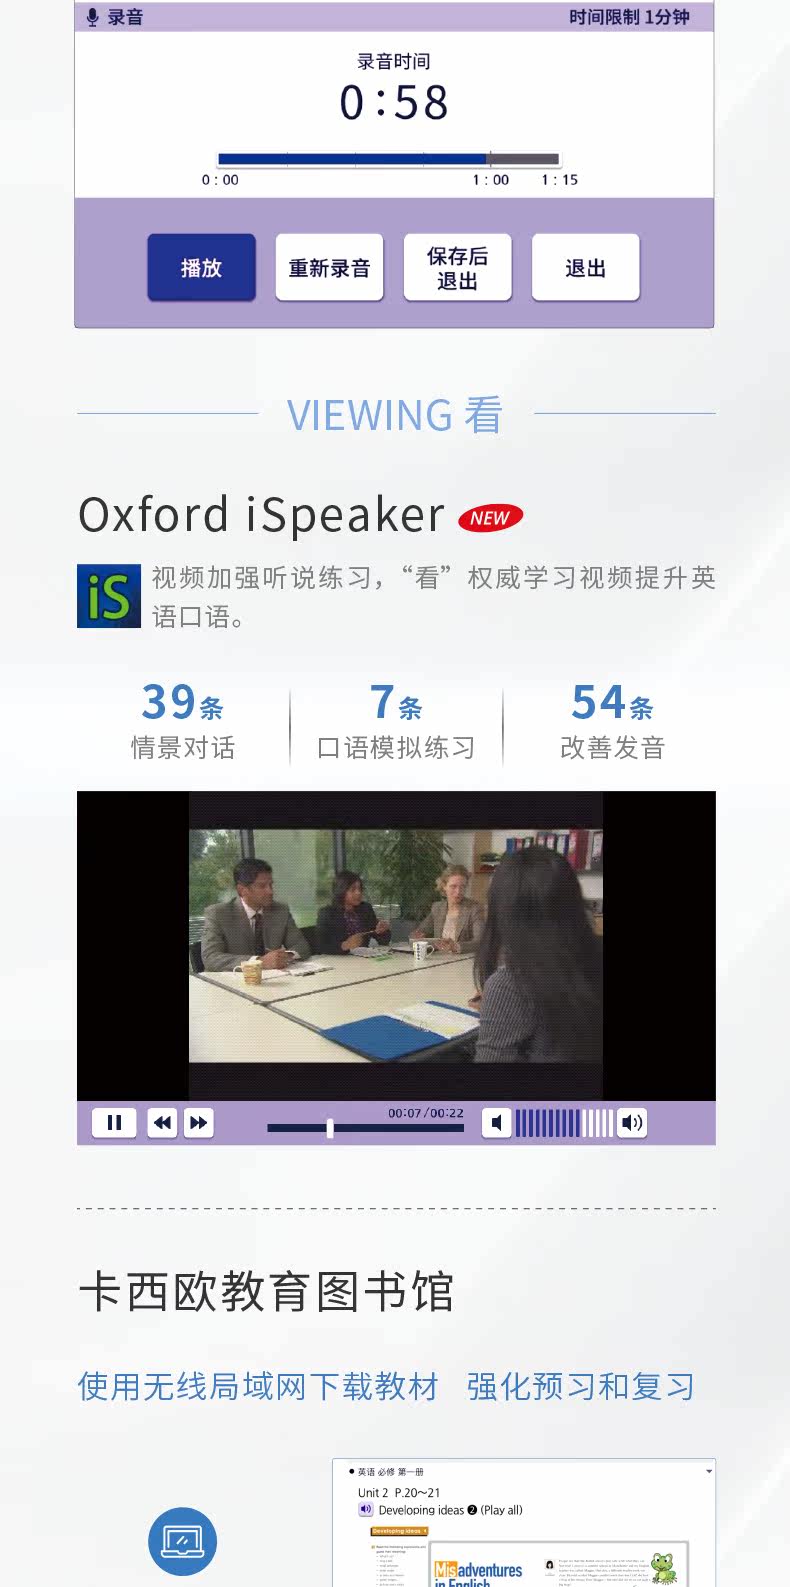Click the fast-forward button under the video
The height and width of the screenshot is (1587, 790).
[198, 1123]
